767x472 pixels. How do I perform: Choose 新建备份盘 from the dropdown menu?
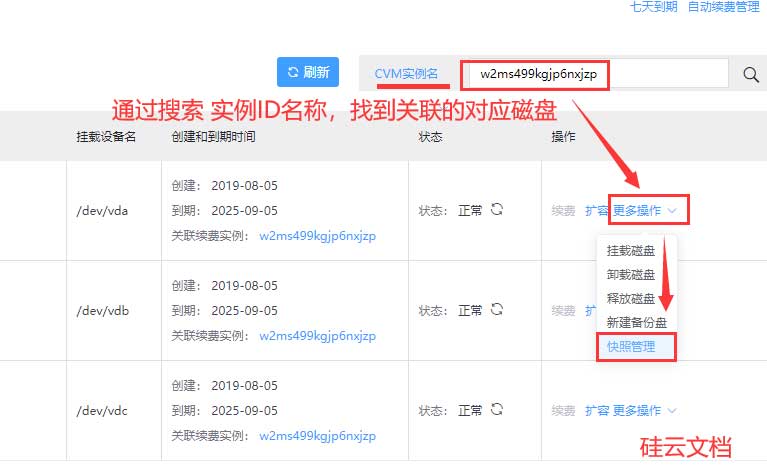pos(636,322)
